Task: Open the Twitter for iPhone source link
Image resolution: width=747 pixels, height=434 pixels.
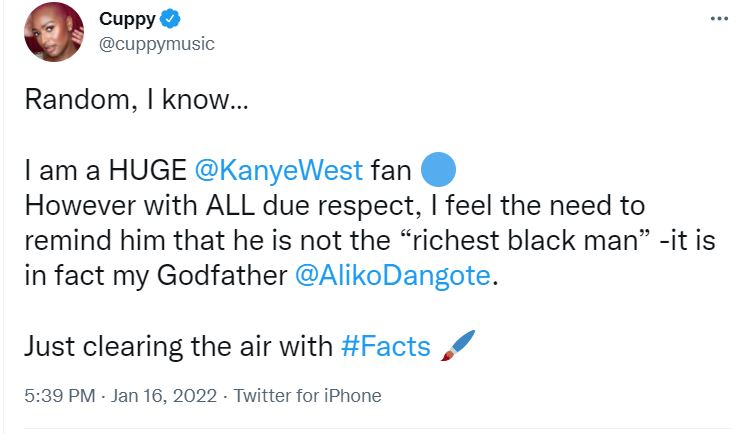Action: pos(307,396)
